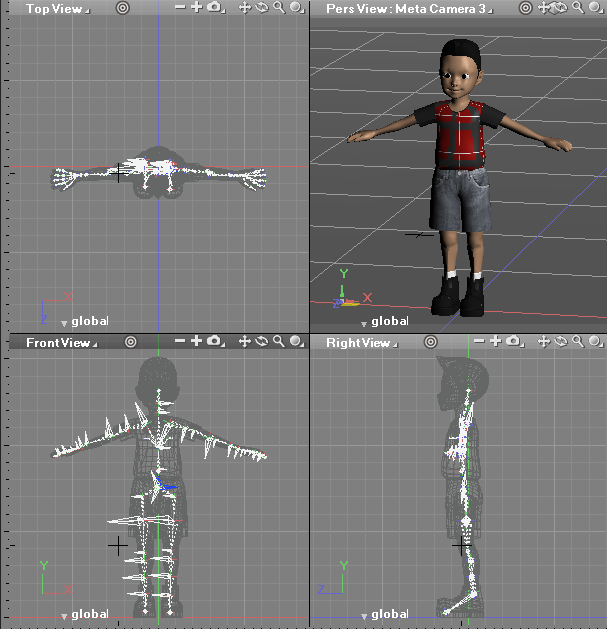
Task: Click the plus icon in Top View header
Action: [196, 8]
